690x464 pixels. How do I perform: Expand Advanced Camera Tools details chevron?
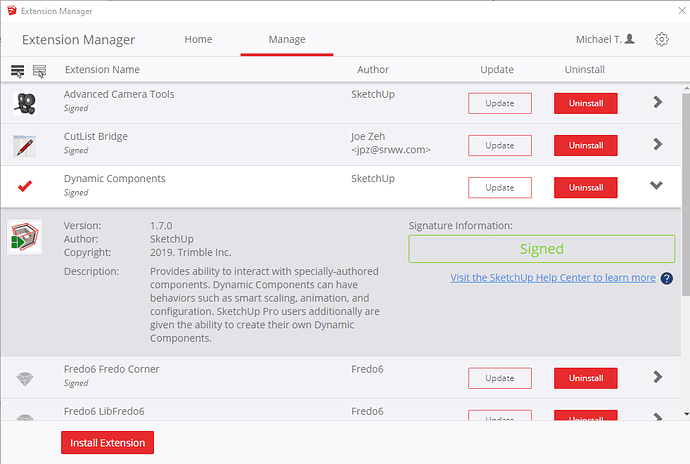click(x=657, y=102)
